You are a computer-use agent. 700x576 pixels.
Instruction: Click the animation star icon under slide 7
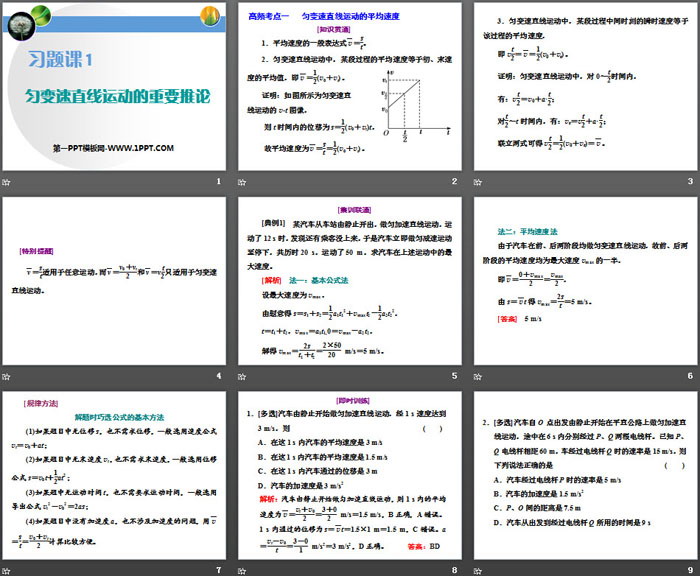tap(6, 571)
